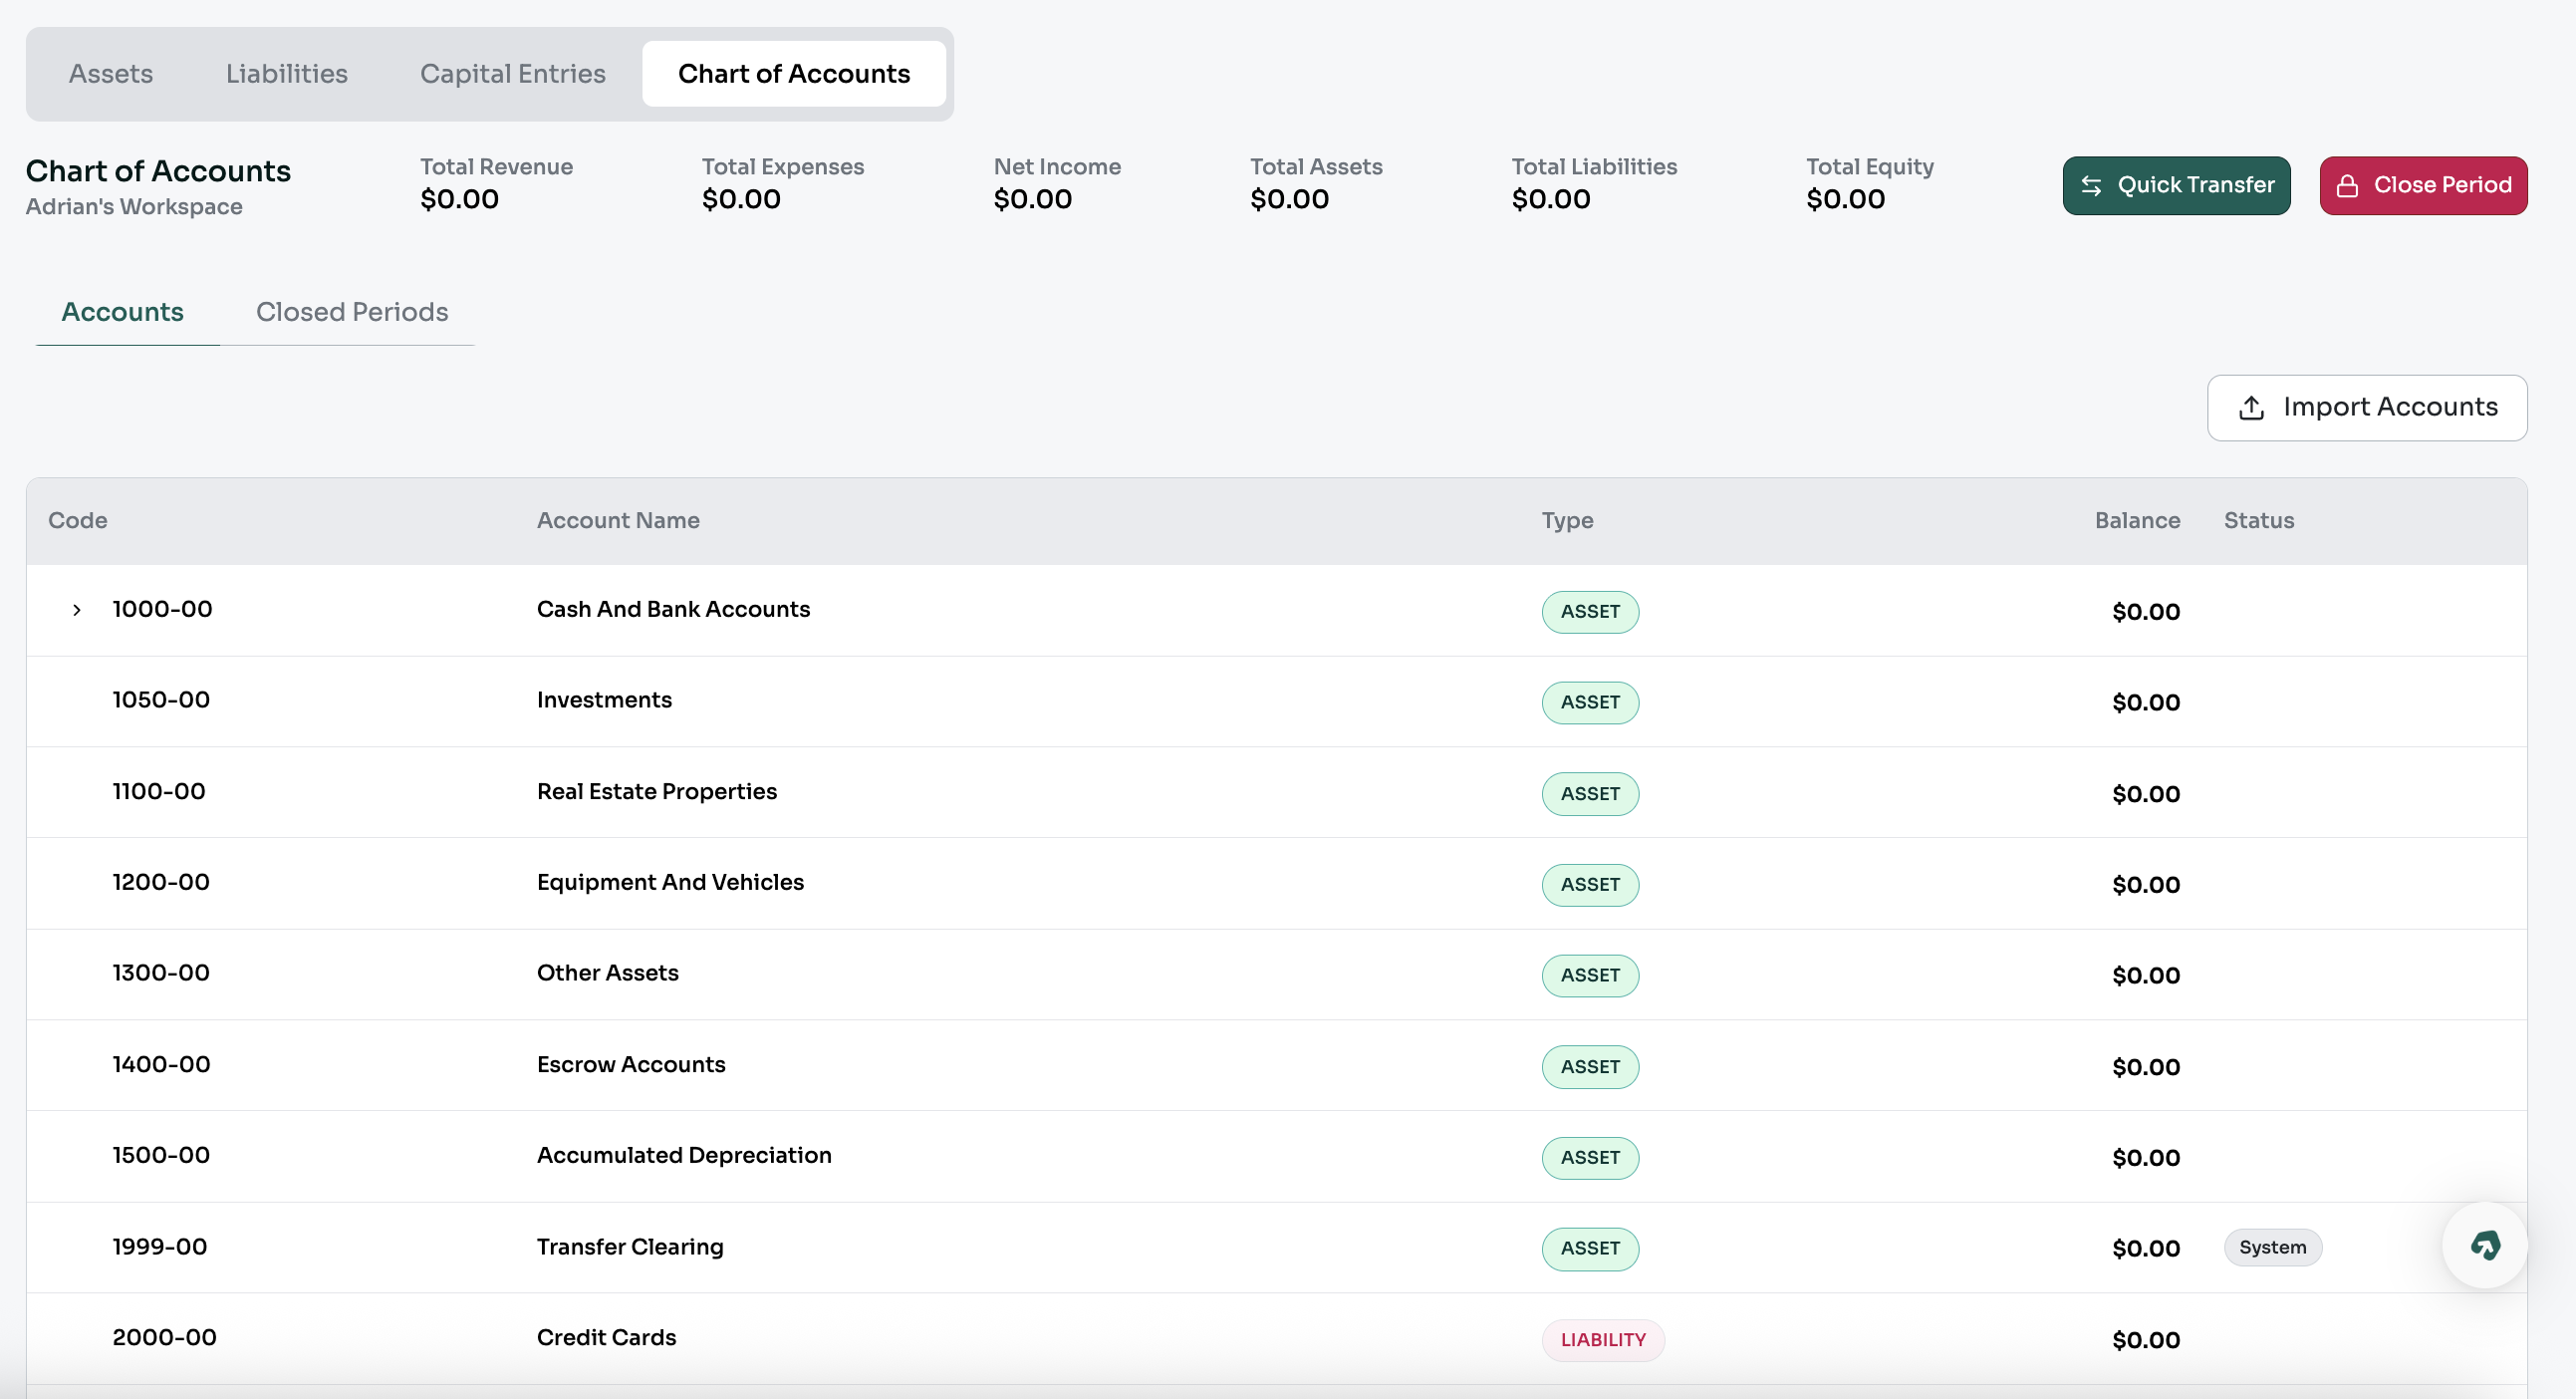Screen dimensions: 2576x1399
Task: Expand the Cash And Bank Accounts row
Action: [77, 609]
